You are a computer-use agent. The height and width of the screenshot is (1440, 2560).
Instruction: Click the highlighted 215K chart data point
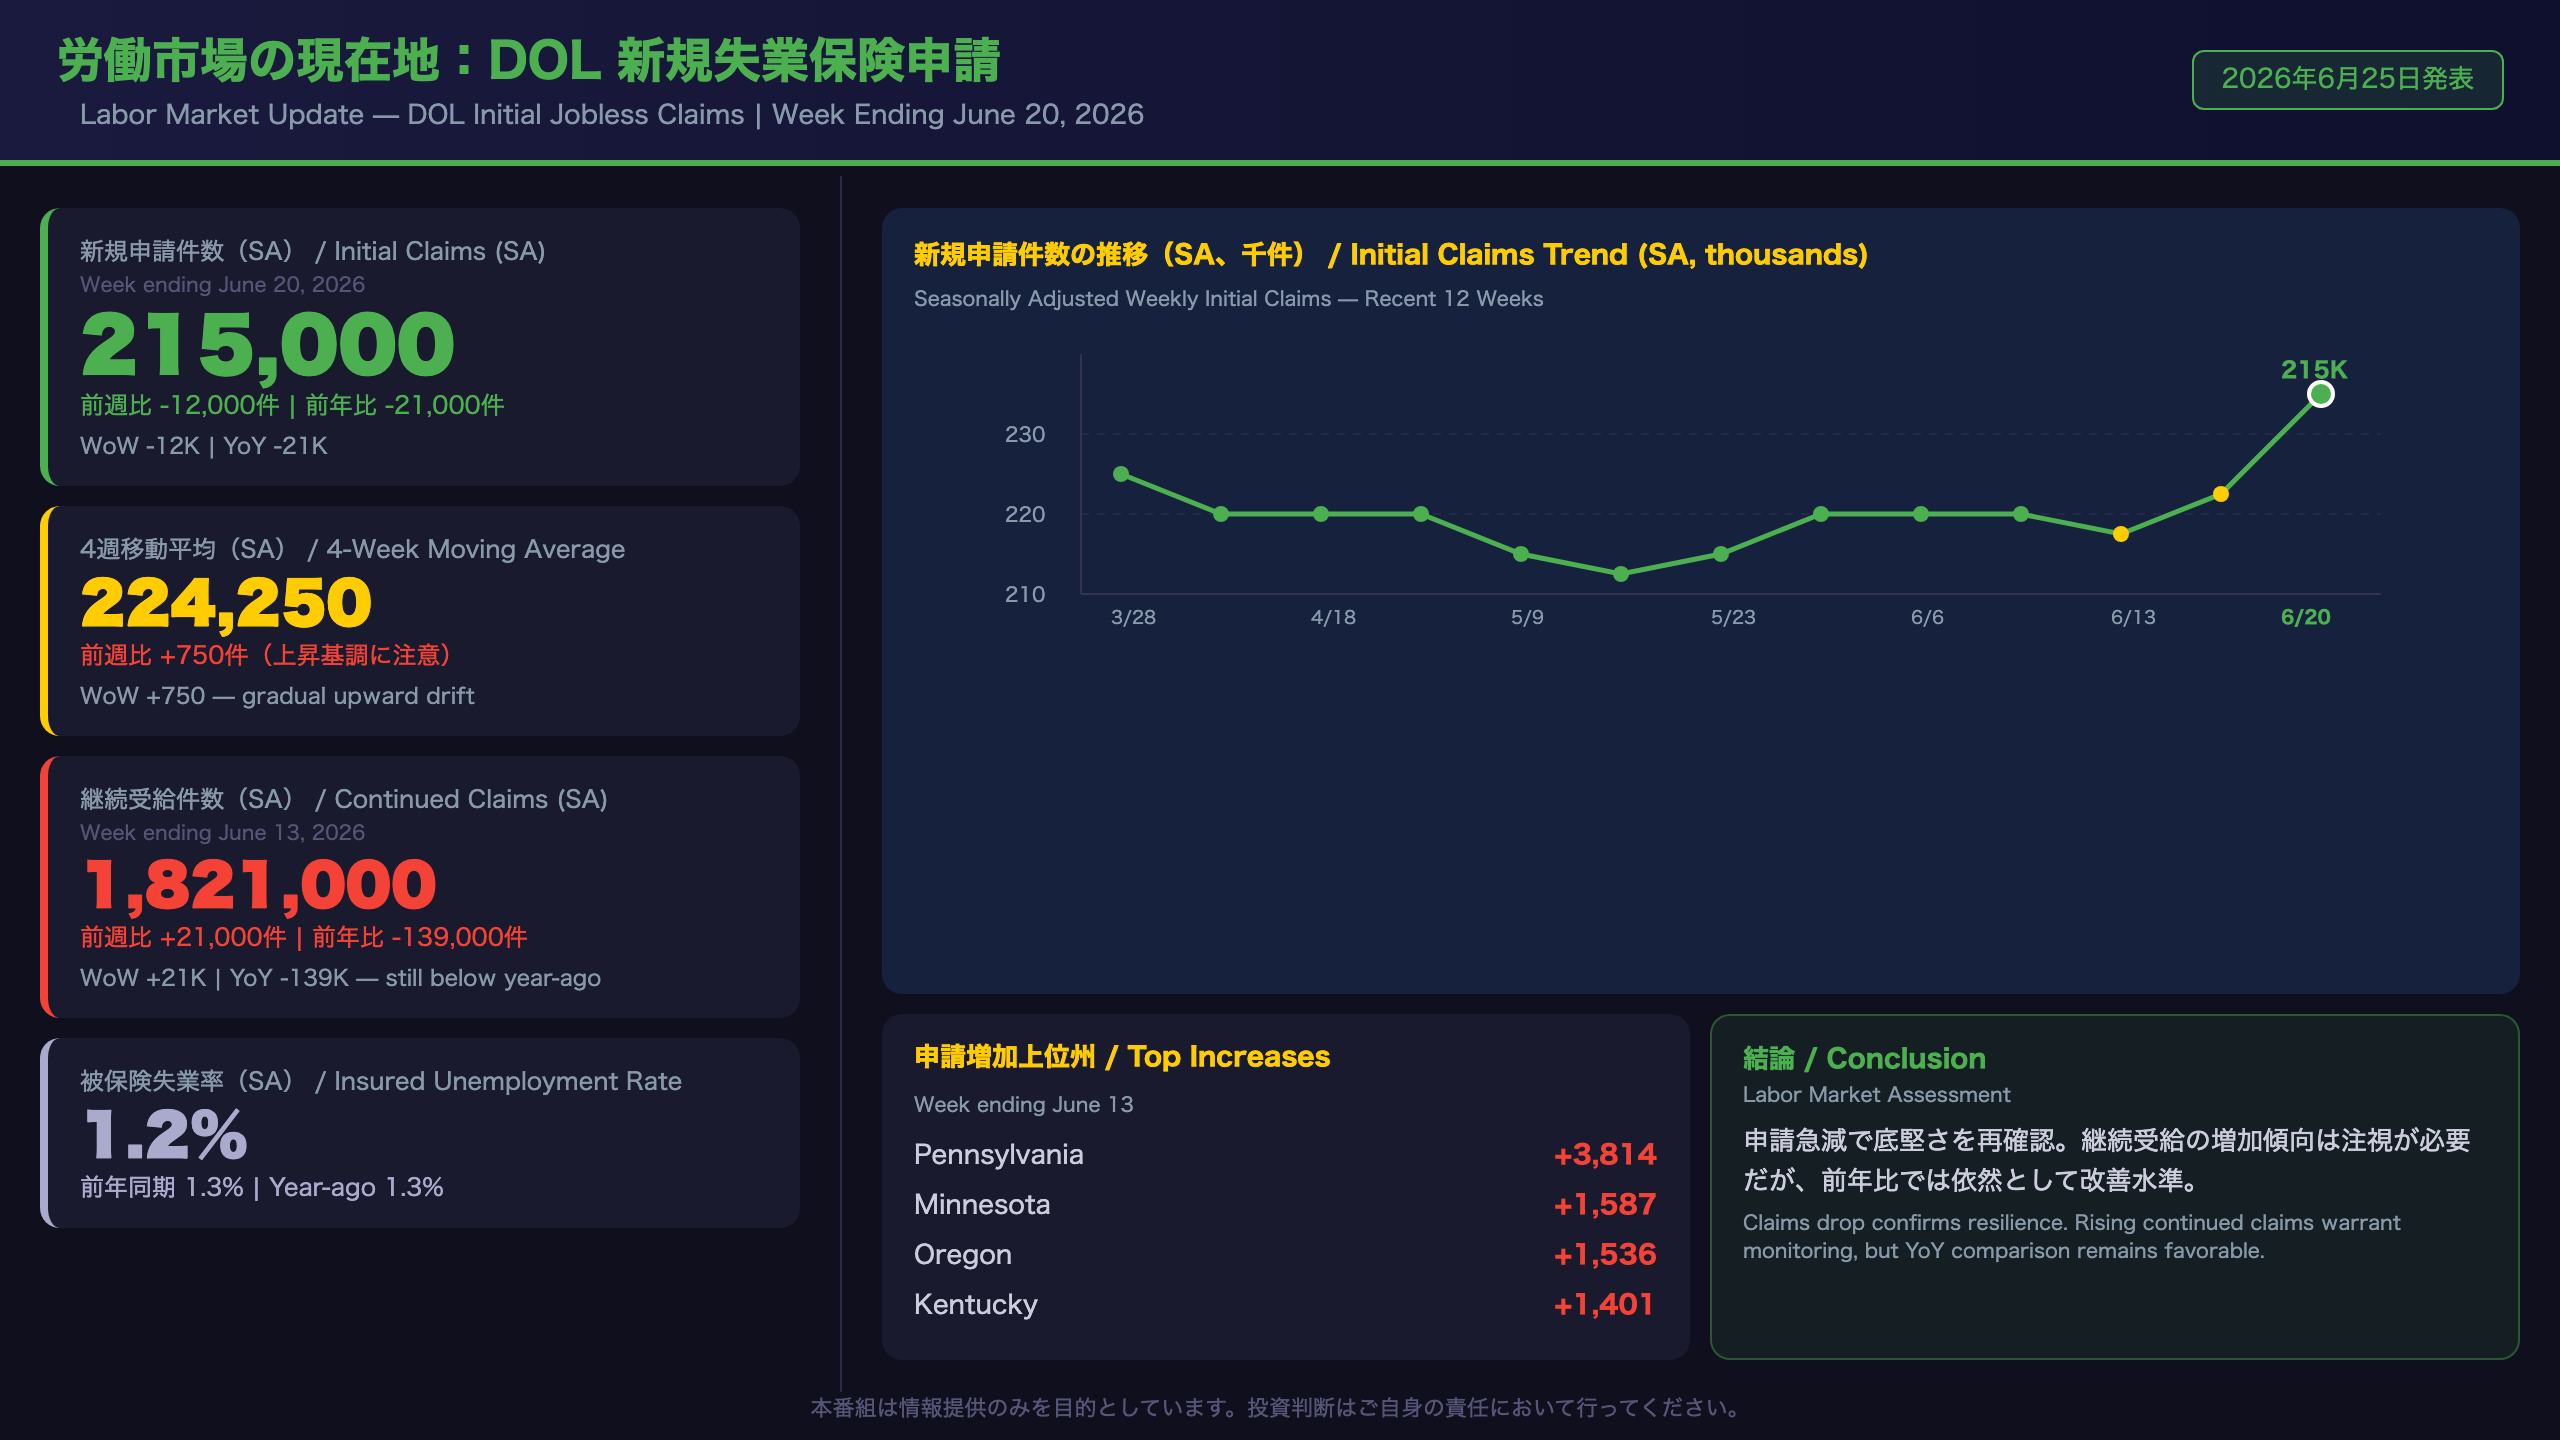[x=2321, y=394]
